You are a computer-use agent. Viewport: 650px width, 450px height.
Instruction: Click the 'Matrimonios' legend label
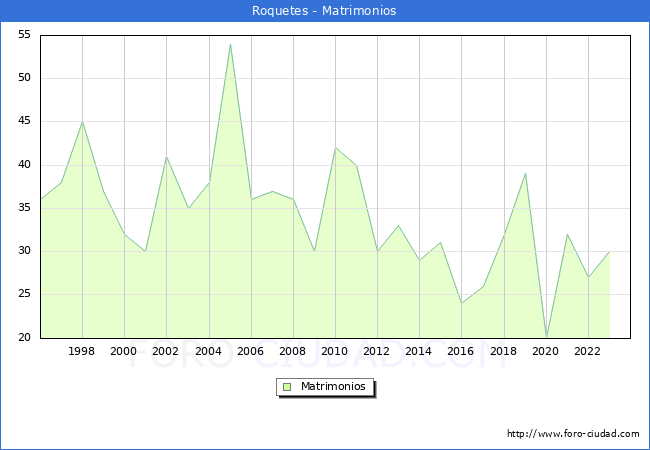pos(333,387)
